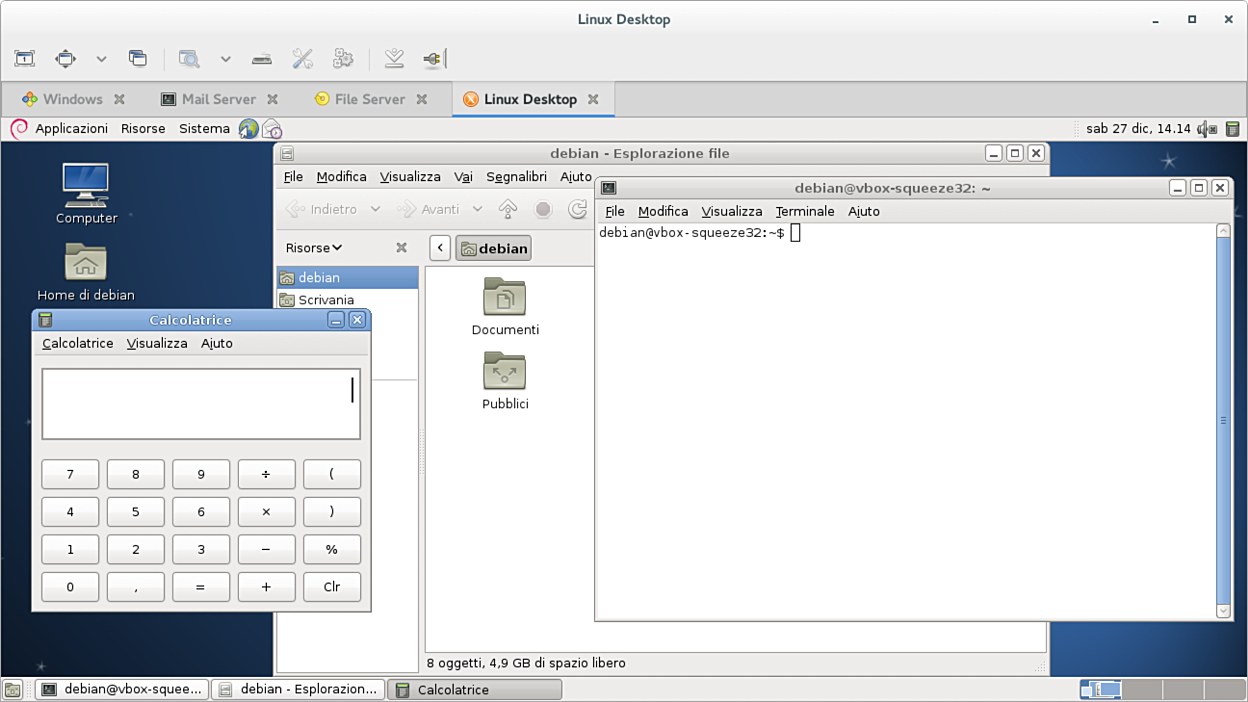Switch to the Mail Server tab
Viewport: 1248px width, 702px height.
218,99
